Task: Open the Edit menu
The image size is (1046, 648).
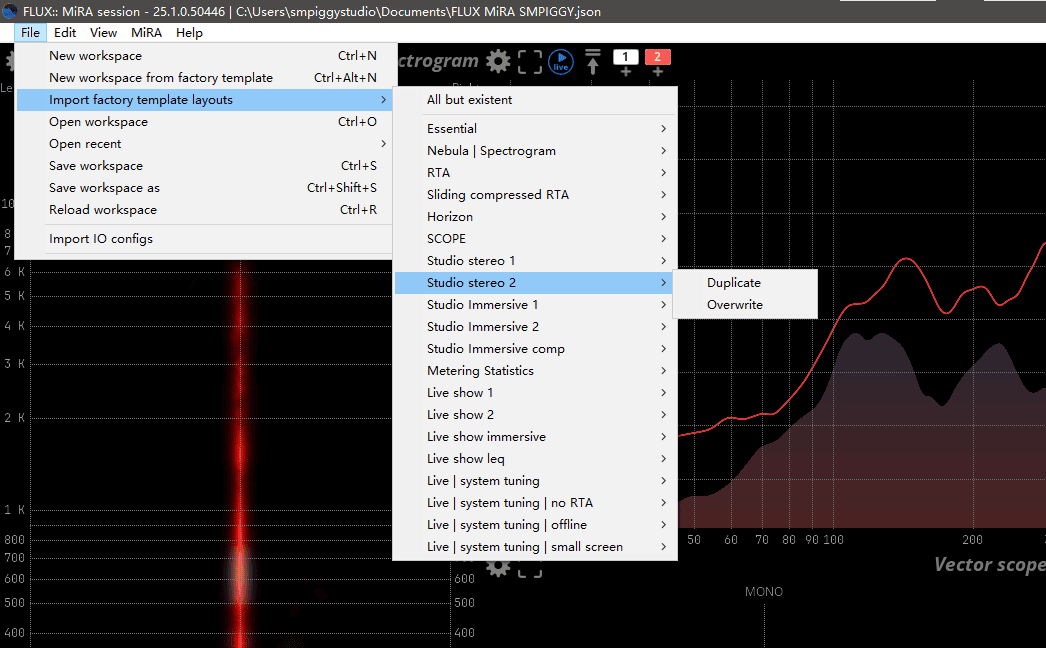Action: (65, 33)
